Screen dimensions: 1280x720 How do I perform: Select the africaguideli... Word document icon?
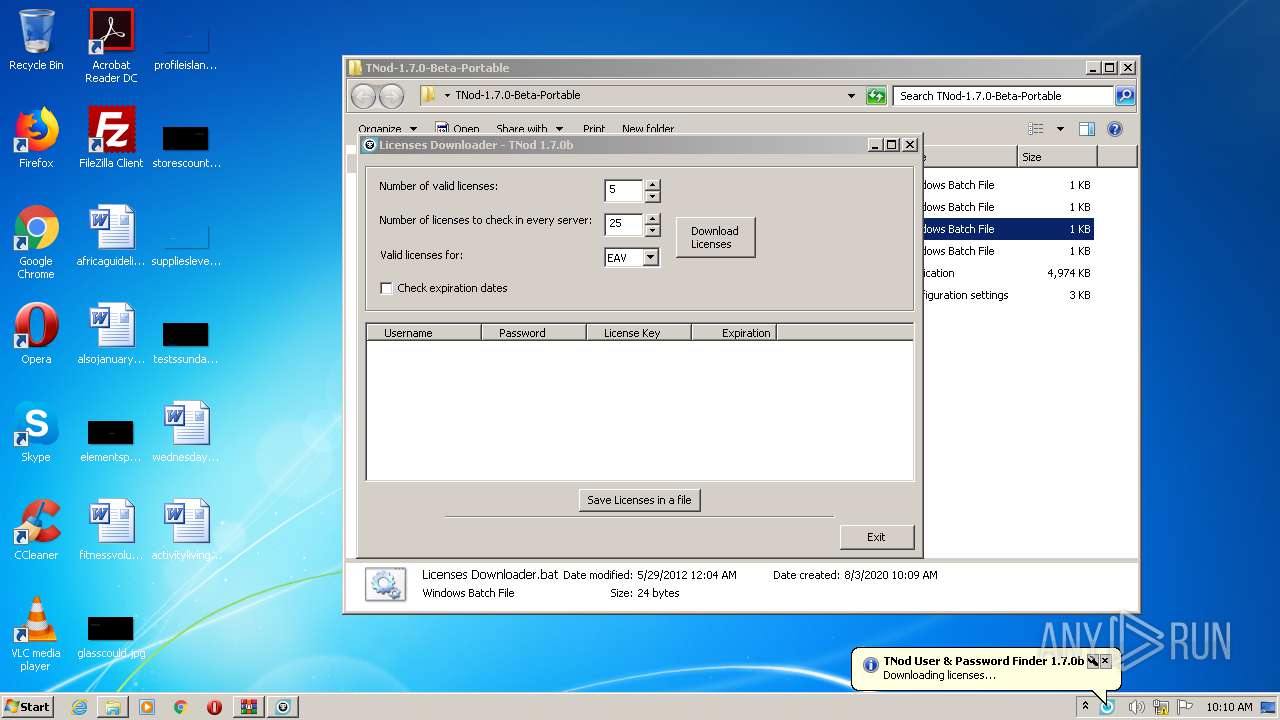click(111, 236)
